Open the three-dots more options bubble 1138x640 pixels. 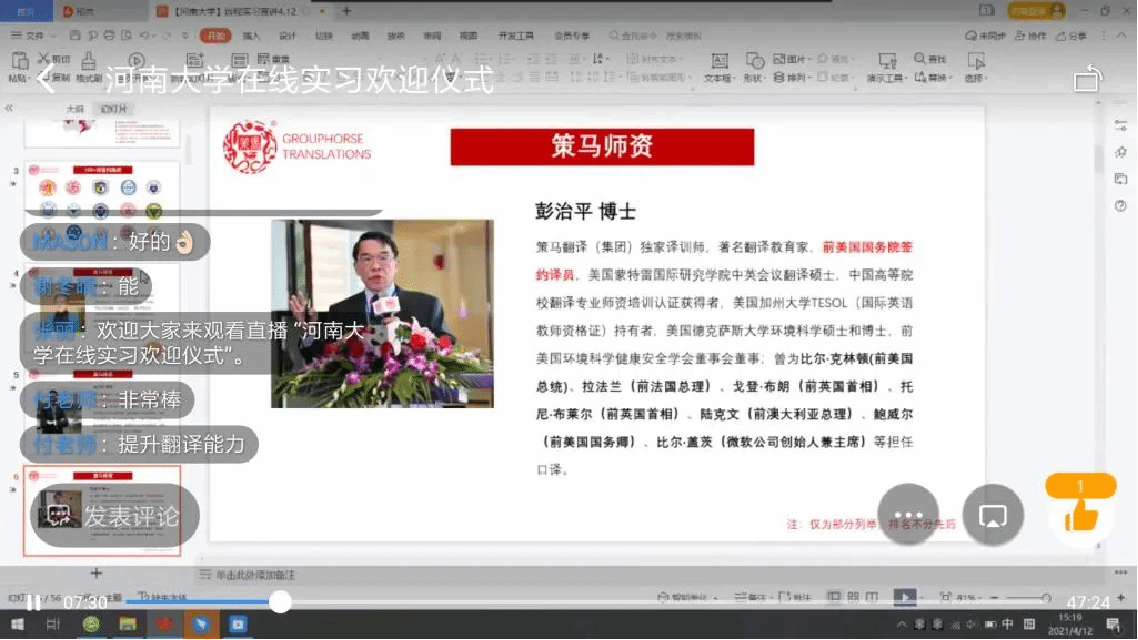(x=908, y=514)
